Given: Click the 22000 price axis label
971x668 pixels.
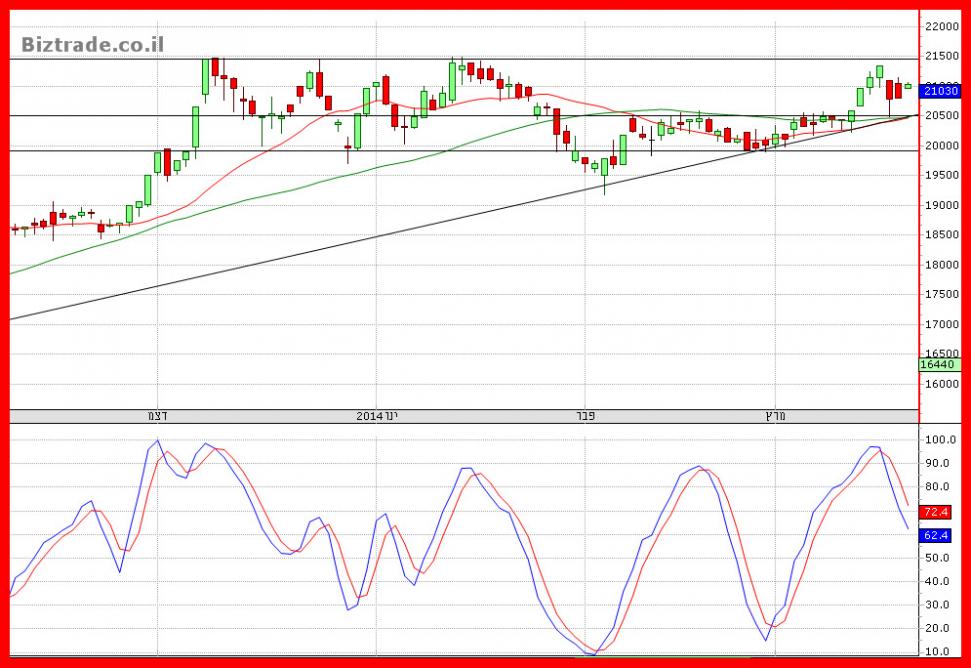Looking at the screenshot, I should tap(941, 27).
